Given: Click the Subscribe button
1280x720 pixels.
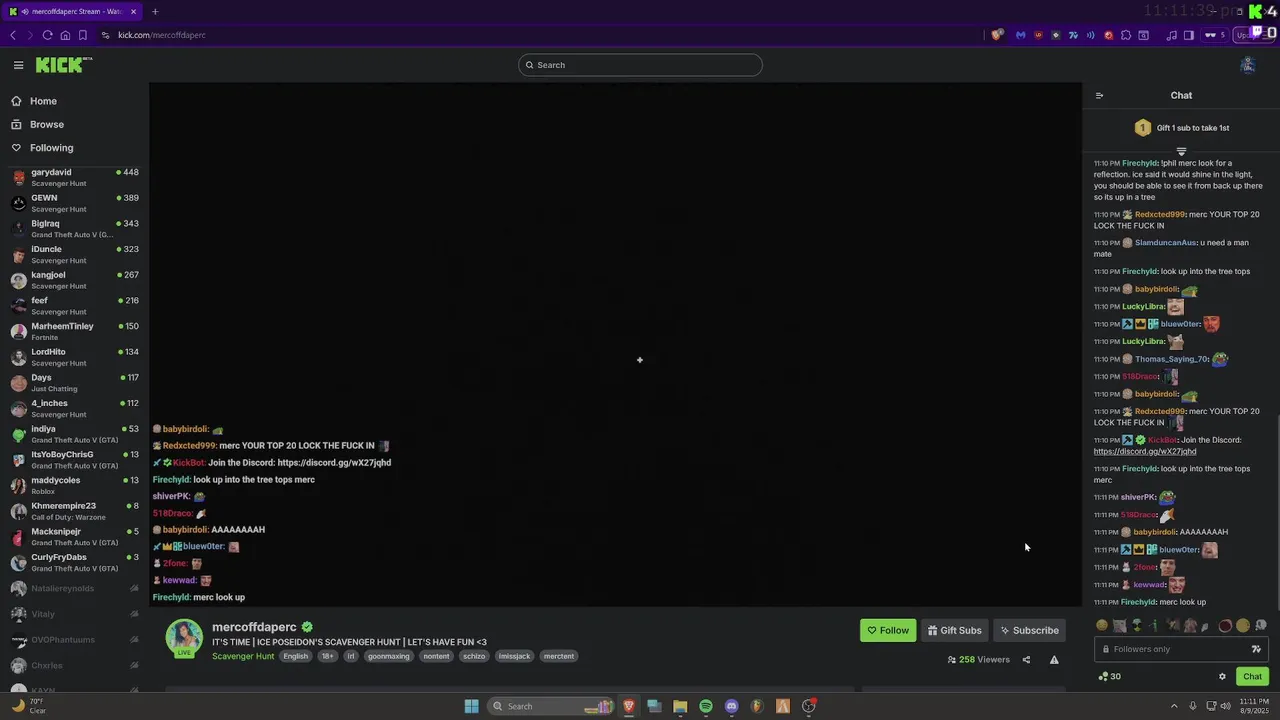Looking at the screenshot, I should [1029, 630].
